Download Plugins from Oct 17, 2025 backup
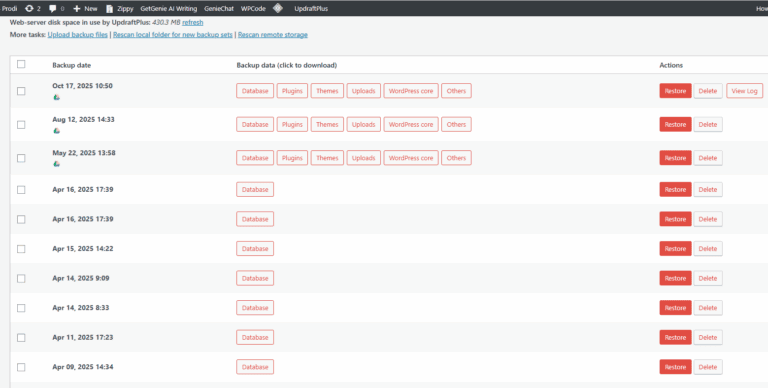Image resolution: width=768 pixels, height=388 pixels. click(x=292, y=91)
